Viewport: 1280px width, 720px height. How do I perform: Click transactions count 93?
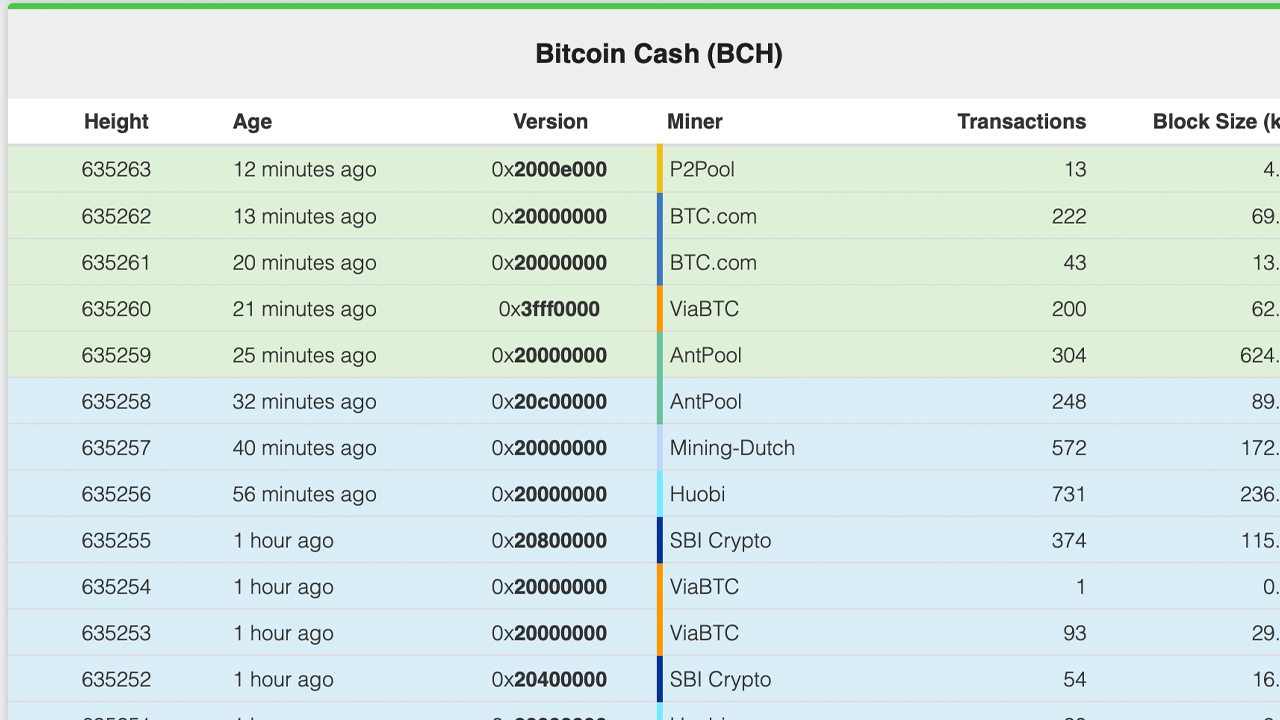click(1075, 633)
